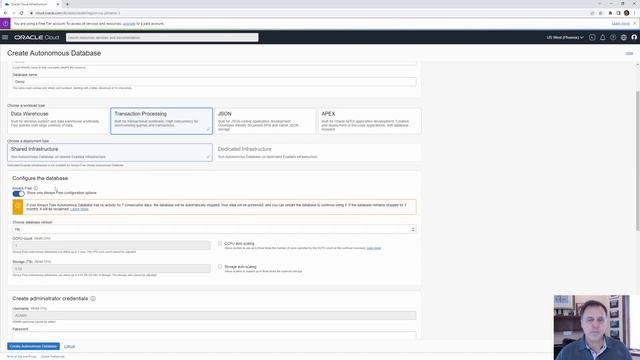Screen dimensions: 640x360
Task: Open the language globe icon
Action: [x=624, y=37]
